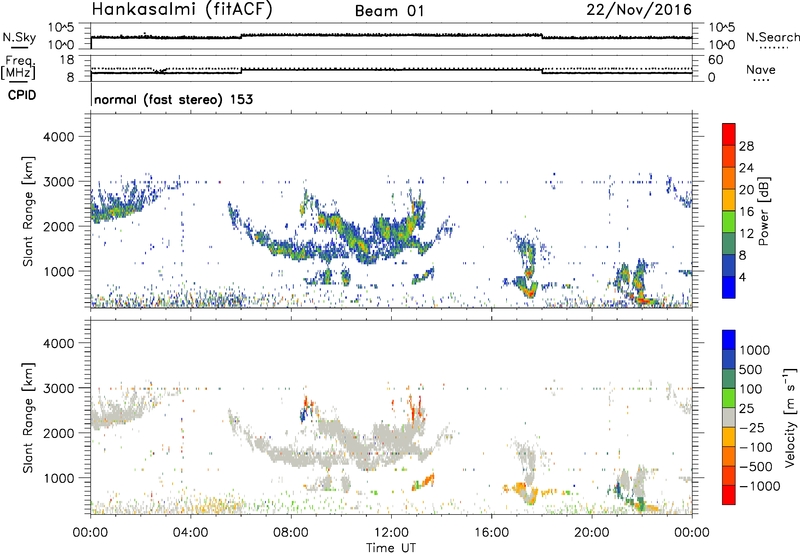Click the '4' label on the power colorbar
The width and height of the screenshot is (800, 554).
coord(742,278)
